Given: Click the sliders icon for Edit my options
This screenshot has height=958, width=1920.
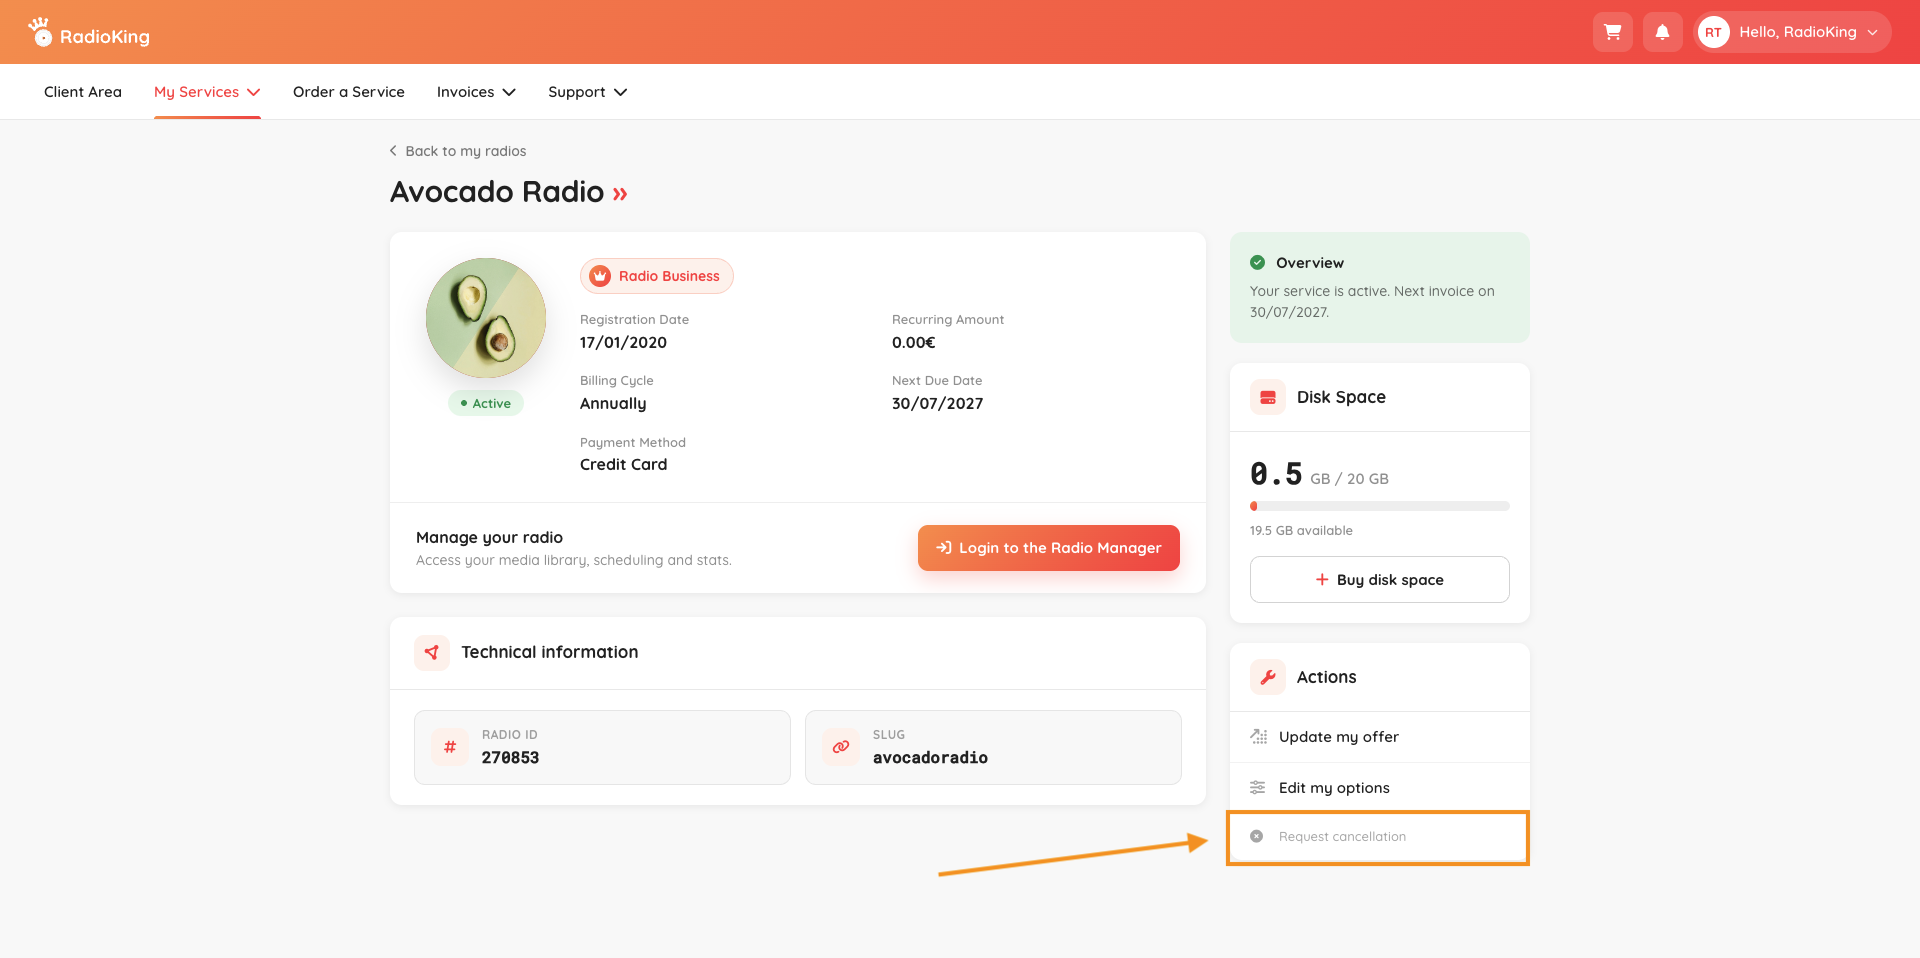Looking at the screenshot, I should click(1258, 788).
